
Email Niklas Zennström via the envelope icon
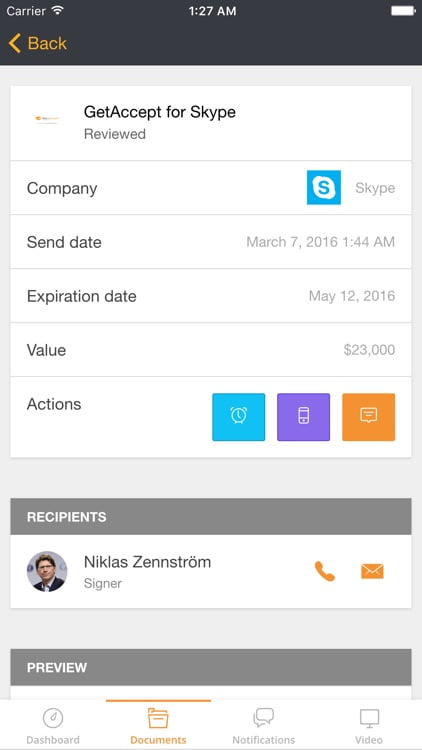(372, 571)
